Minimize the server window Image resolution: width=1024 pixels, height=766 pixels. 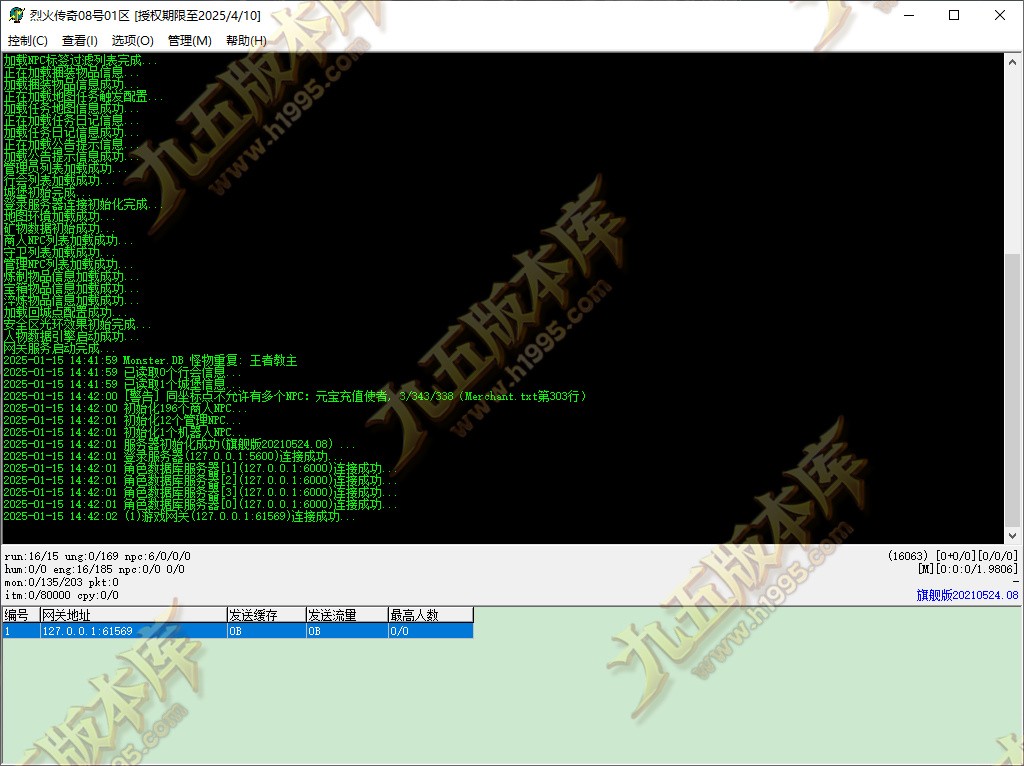click(909, 15)
